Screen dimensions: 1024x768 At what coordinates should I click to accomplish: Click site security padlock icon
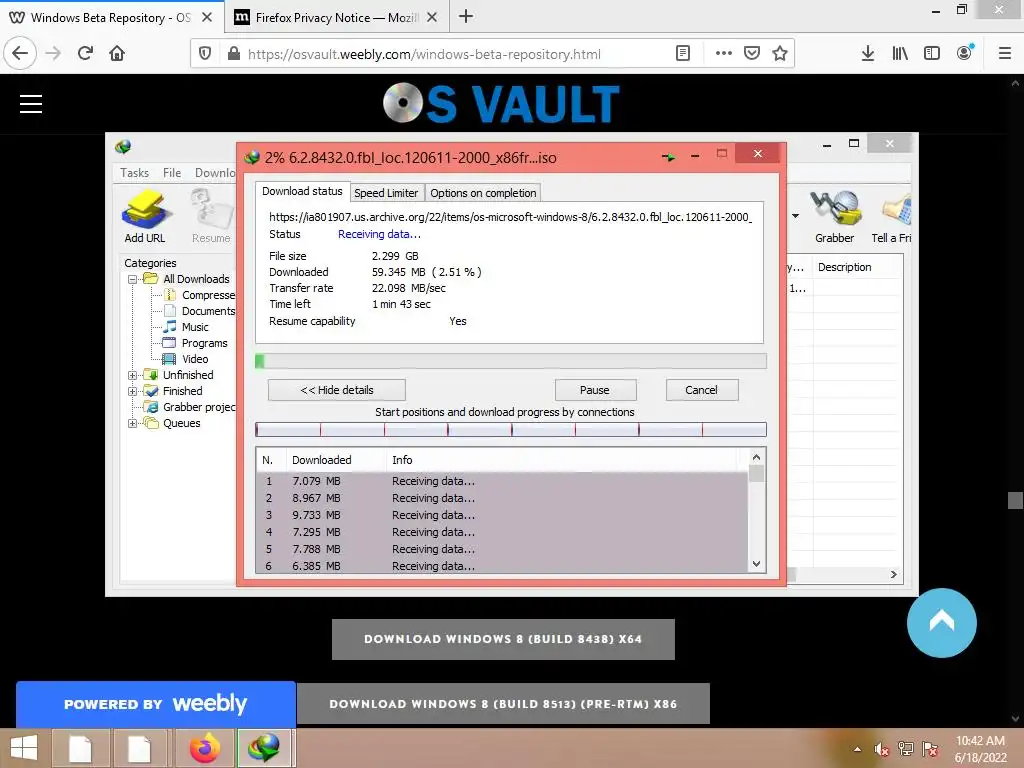click(x=234, y=54)
